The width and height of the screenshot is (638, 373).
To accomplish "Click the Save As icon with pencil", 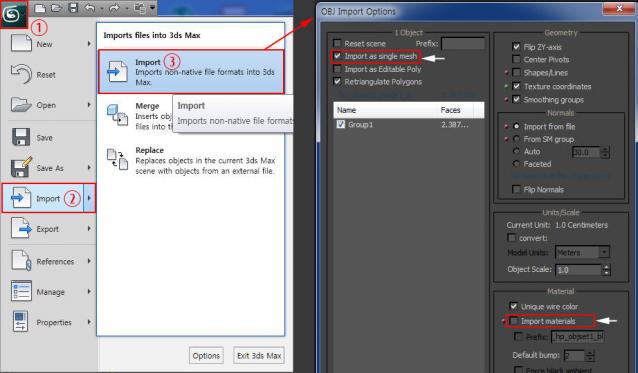I will [22, 167].
